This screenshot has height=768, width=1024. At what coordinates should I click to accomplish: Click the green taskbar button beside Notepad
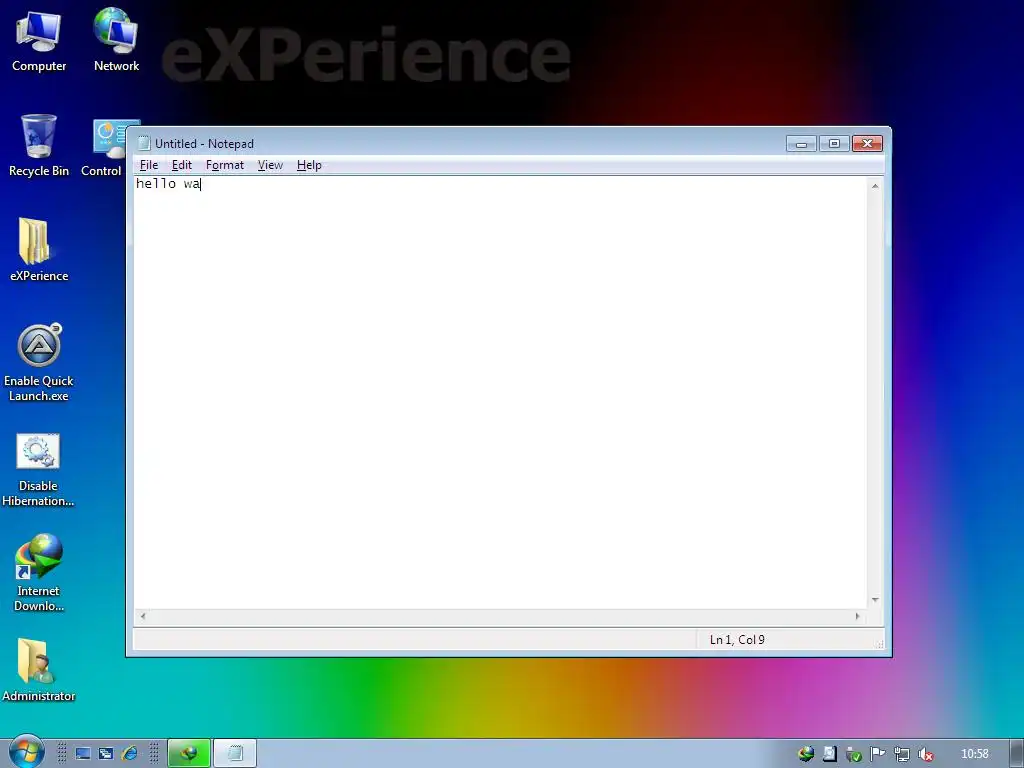click(189, 754)
